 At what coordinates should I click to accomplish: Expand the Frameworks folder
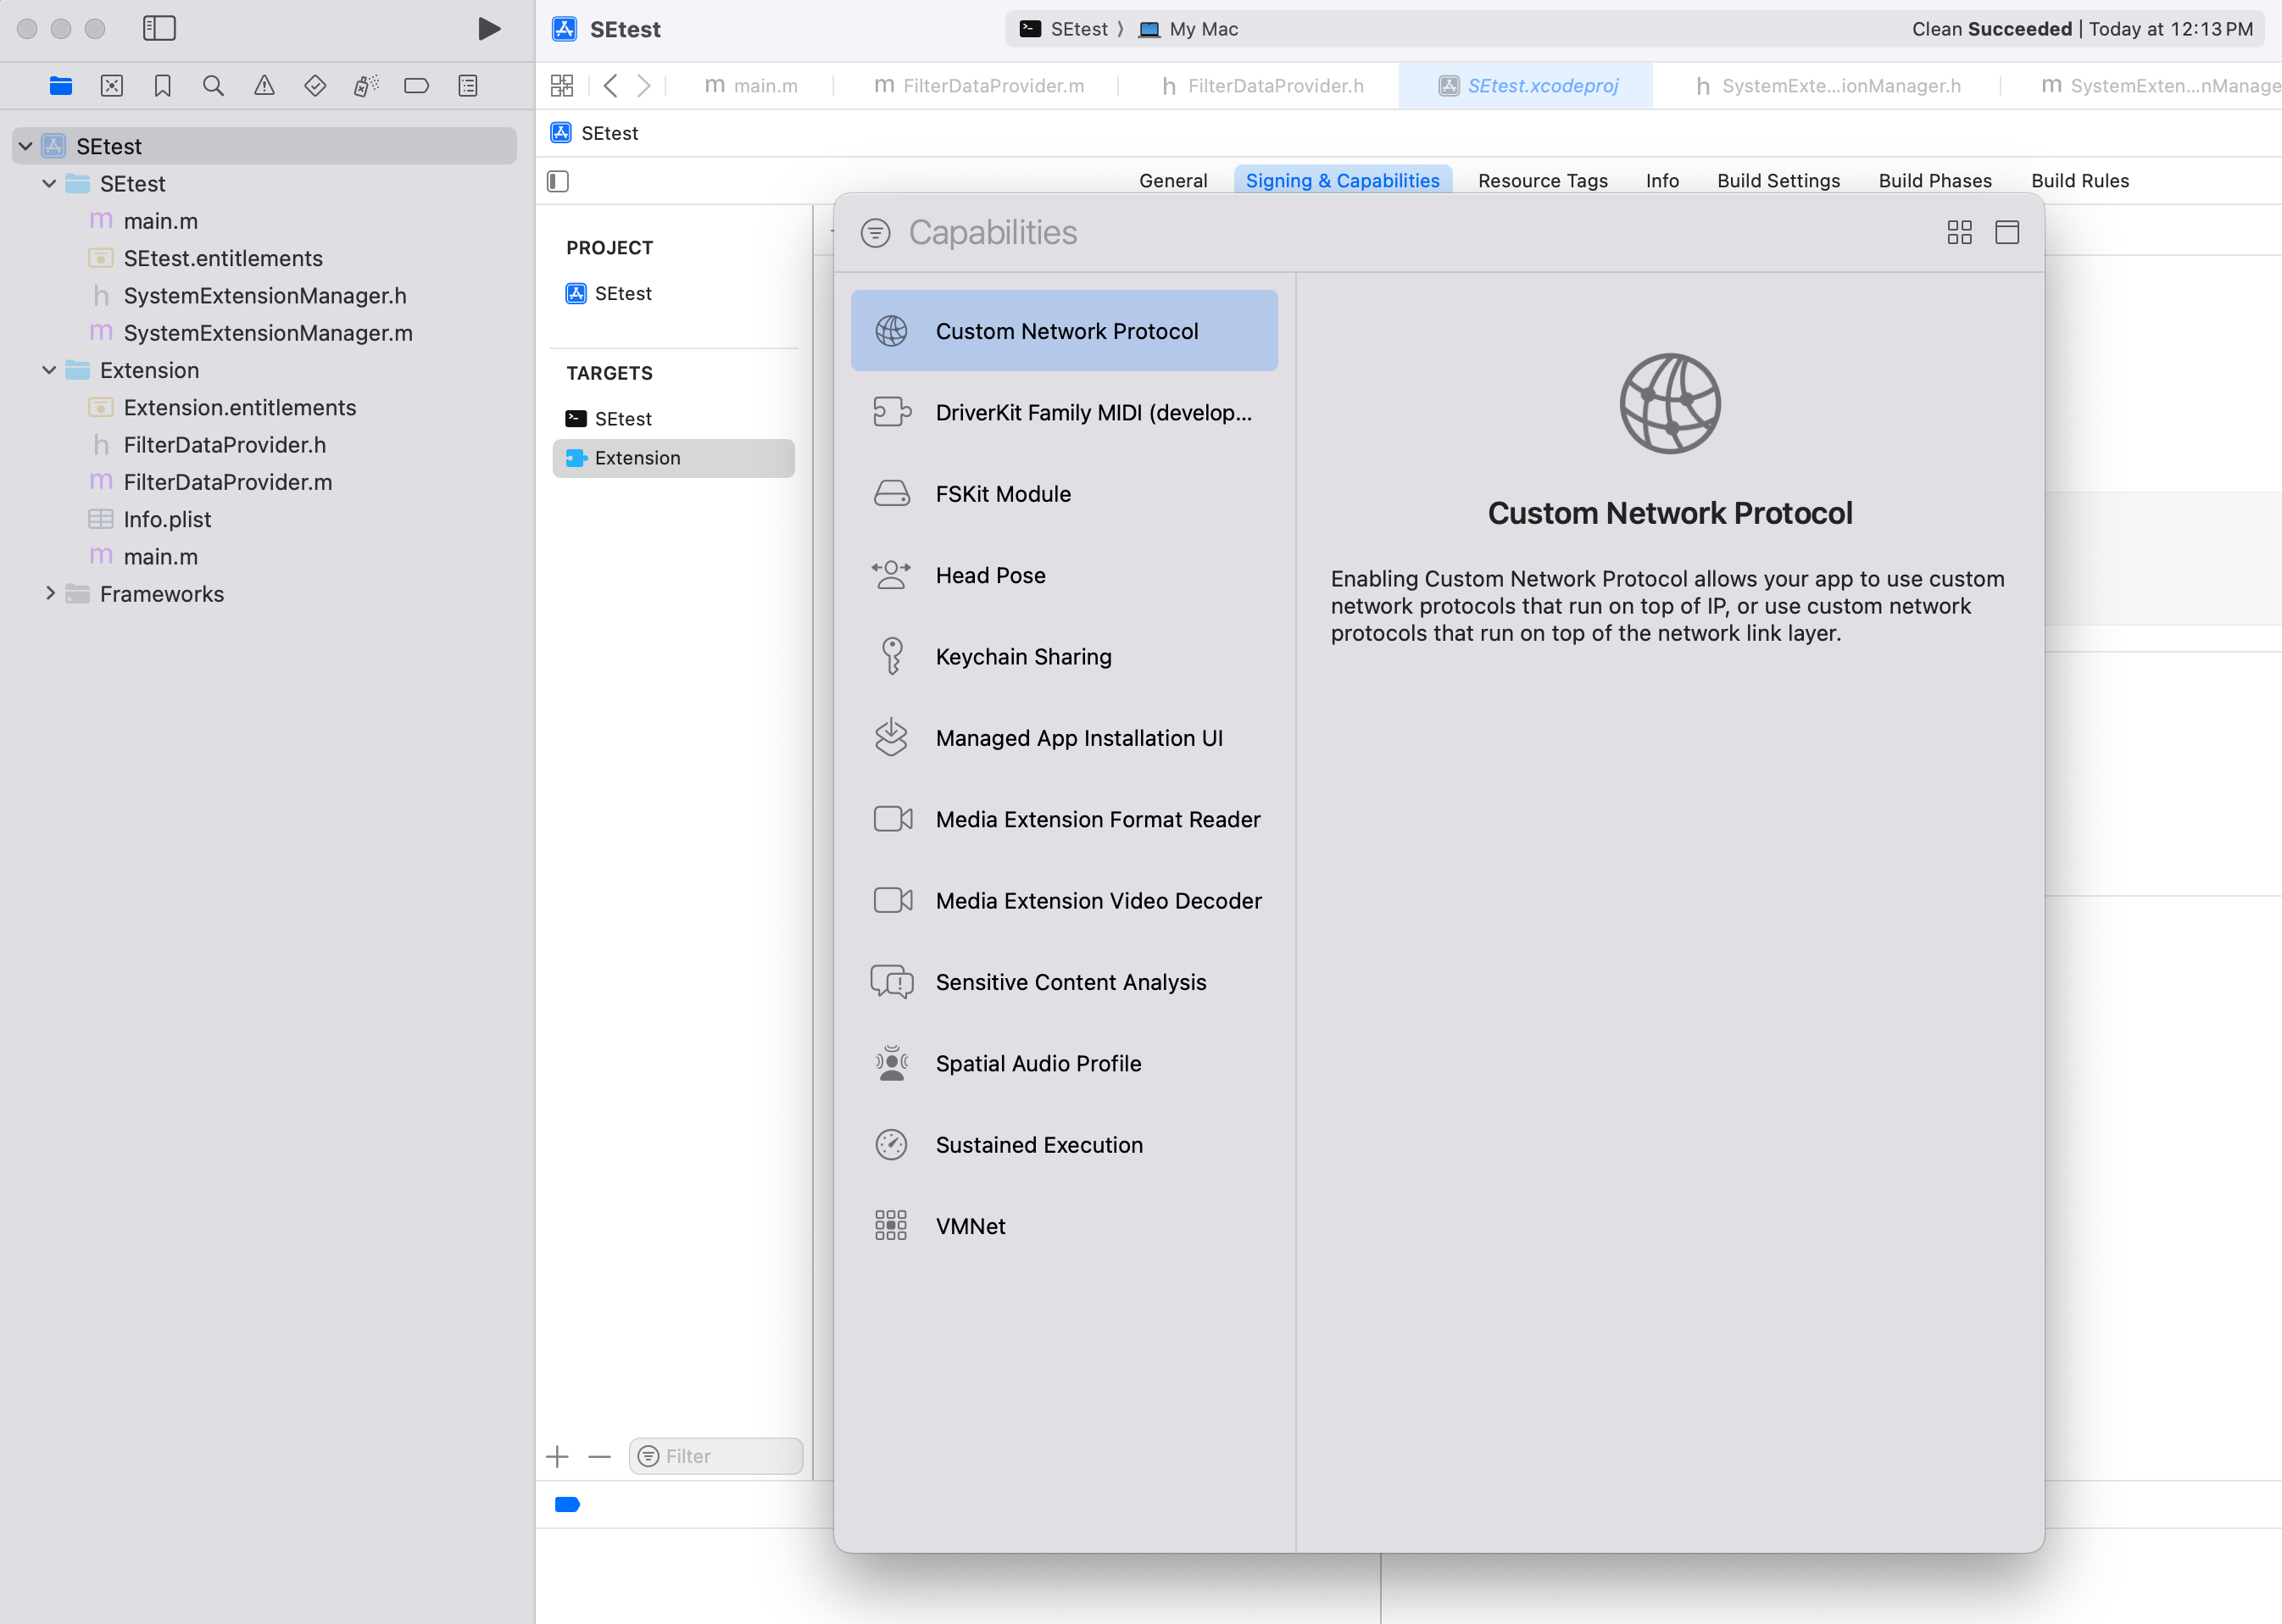point(49,594)
